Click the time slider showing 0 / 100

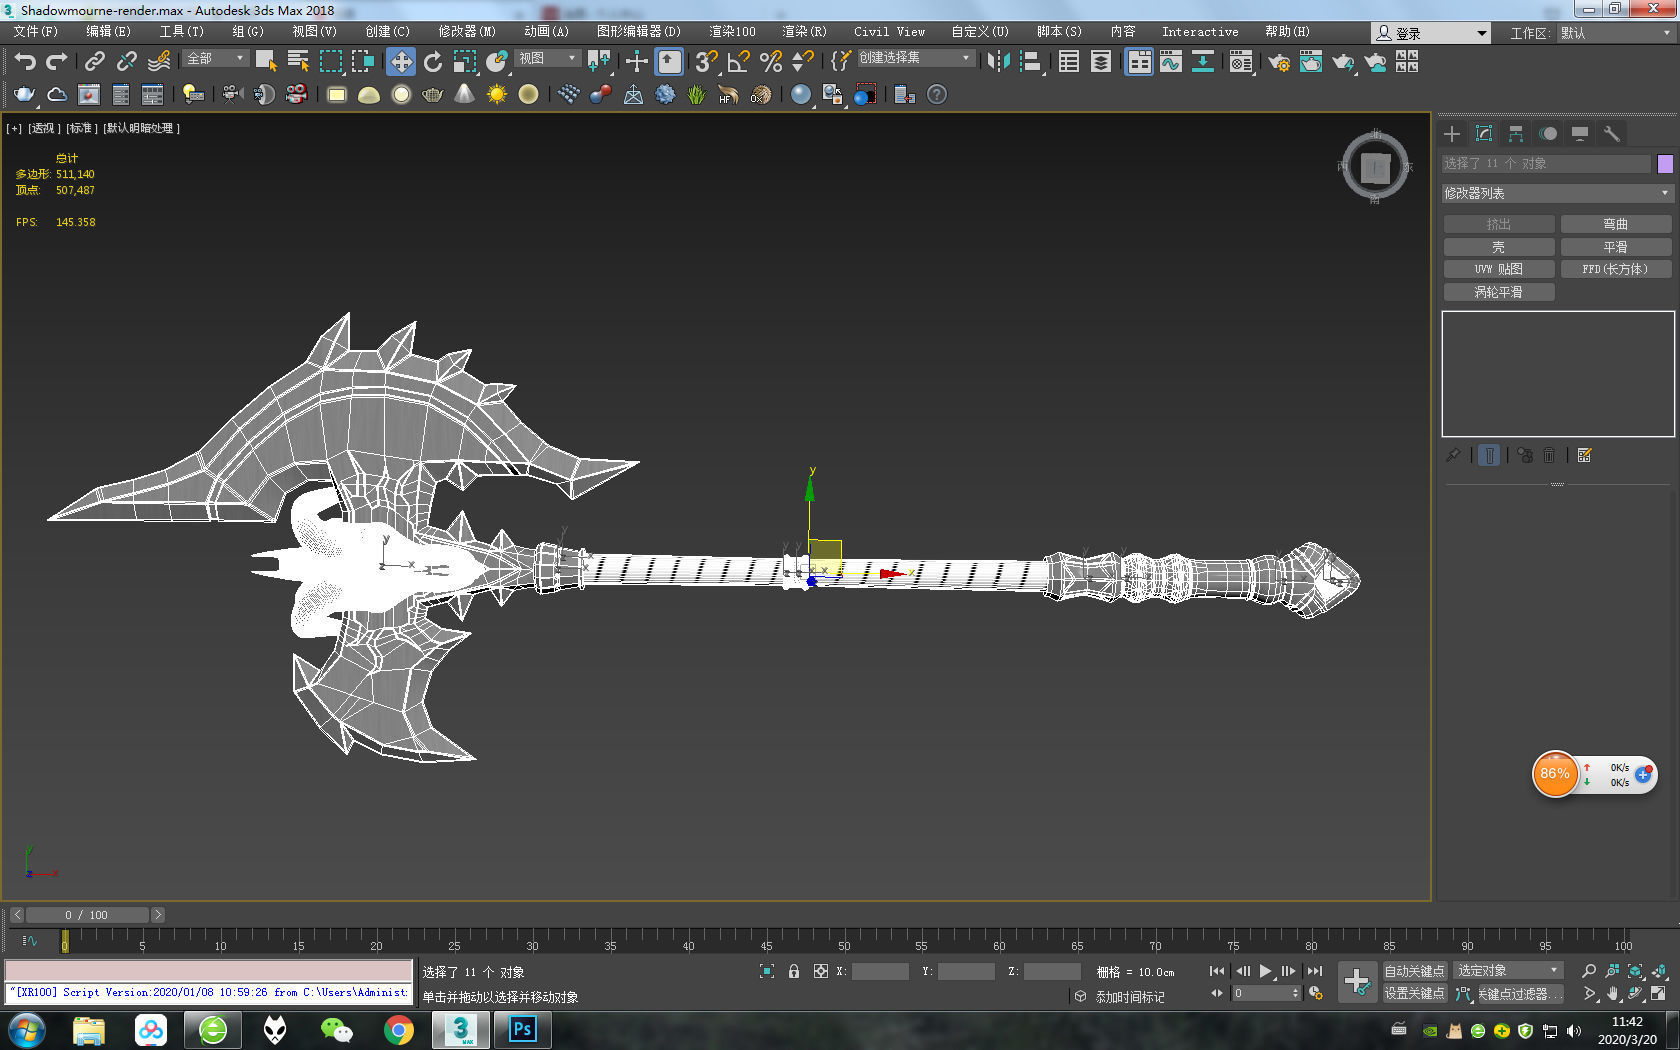pos(87,915)
